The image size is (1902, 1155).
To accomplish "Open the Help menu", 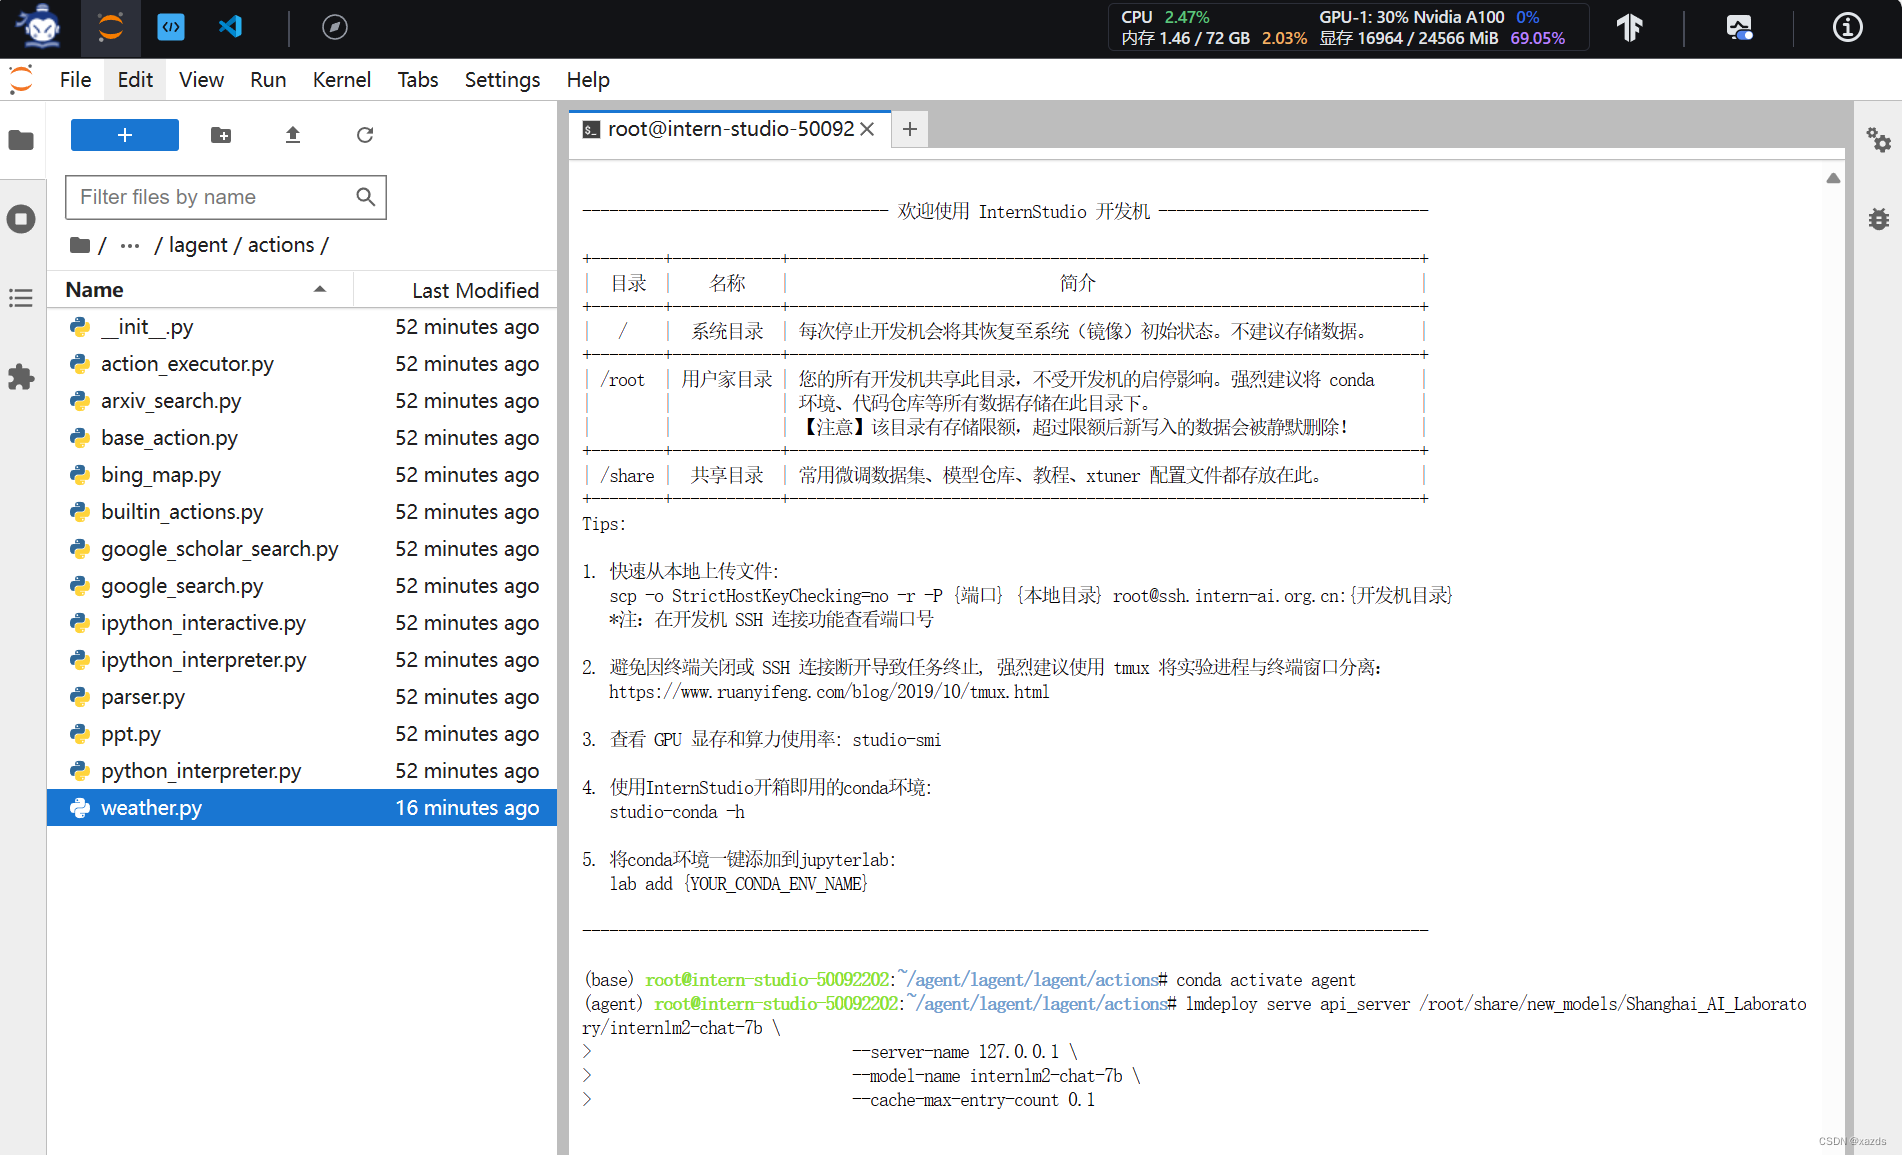I will 588,80.
